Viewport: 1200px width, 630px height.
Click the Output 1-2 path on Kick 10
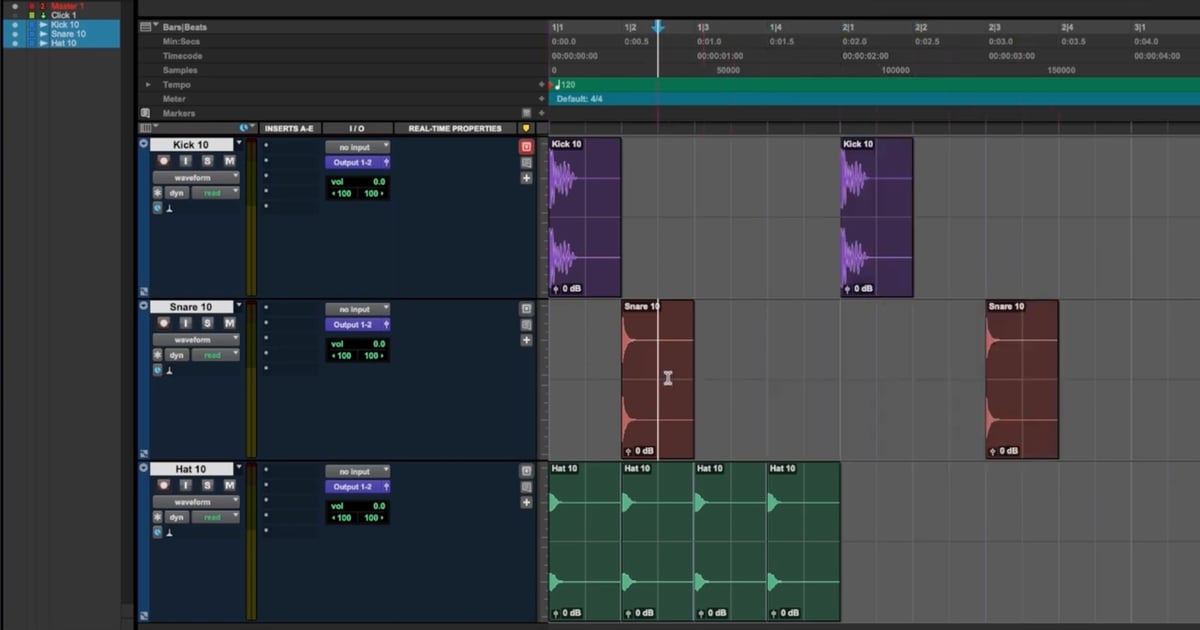[357, 162]
